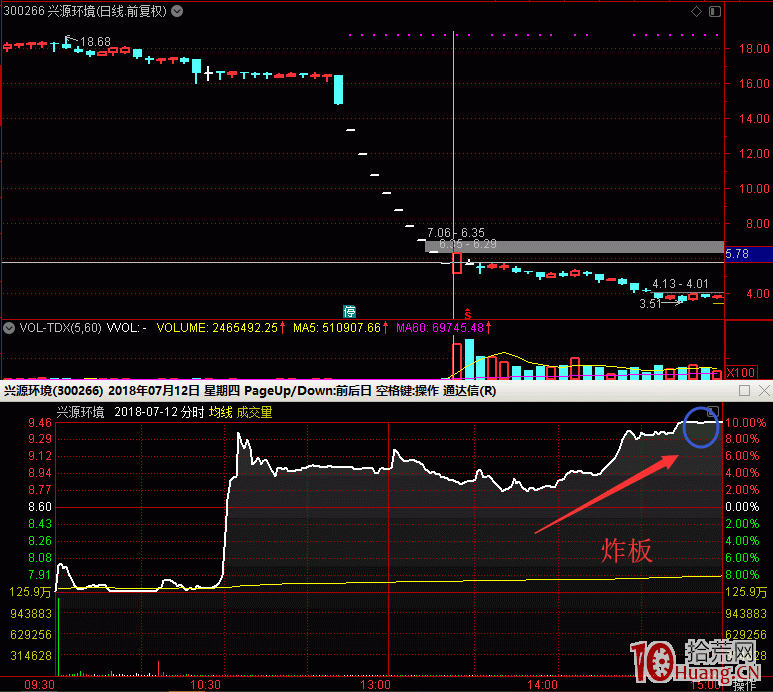Click the 8.60 previous close price label
The image size is (773, 692).
click(39, 507)
